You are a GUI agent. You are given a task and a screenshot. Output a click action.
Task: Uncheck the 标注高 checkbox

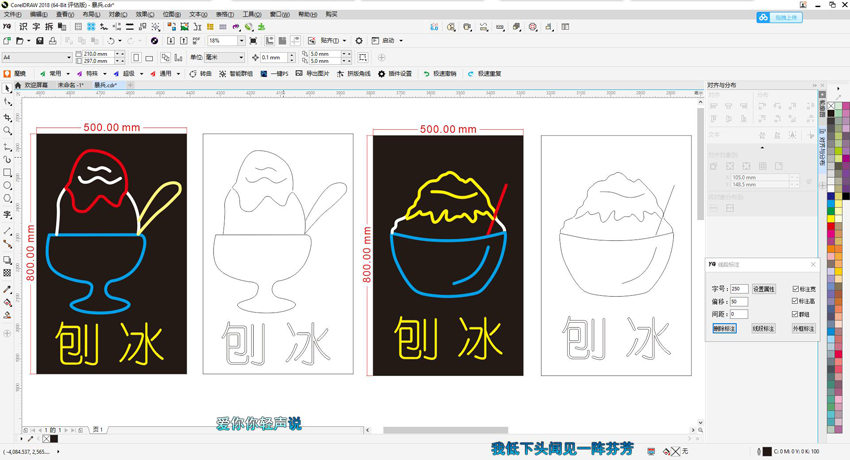pyautogui.click(x=795, y=301)
